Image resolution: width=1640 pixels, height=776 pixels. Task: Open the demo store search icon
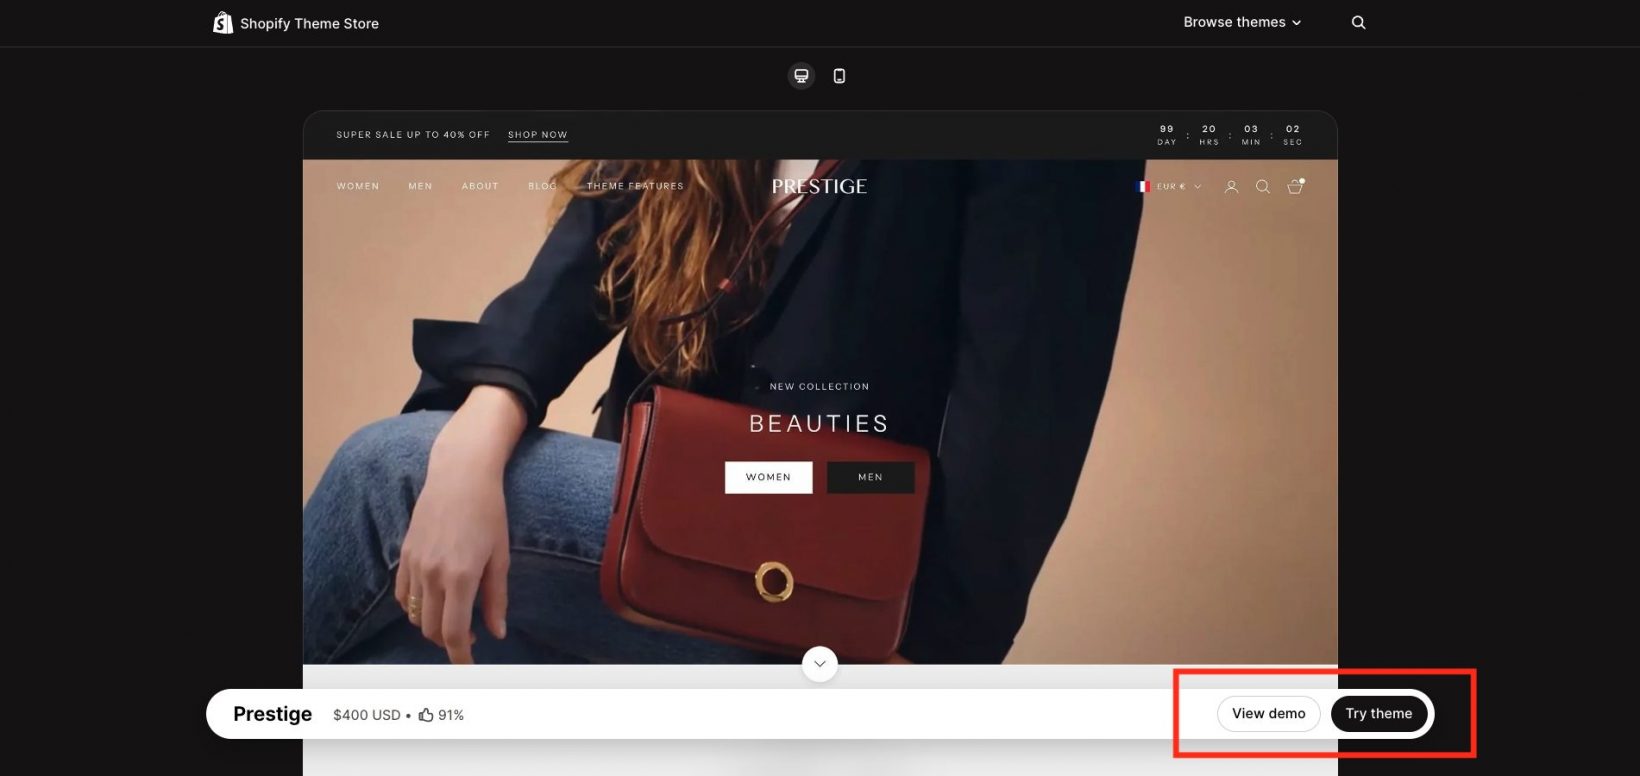click(x=1263, y=187)
